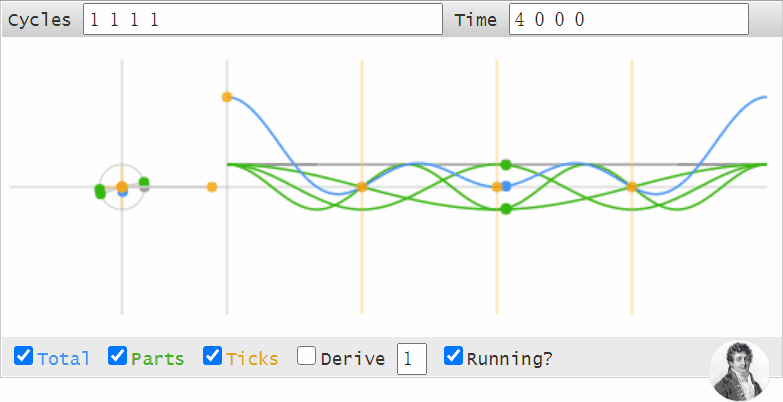Click the Parts label text
Screen dimensions: 783x402
(158, 359)
